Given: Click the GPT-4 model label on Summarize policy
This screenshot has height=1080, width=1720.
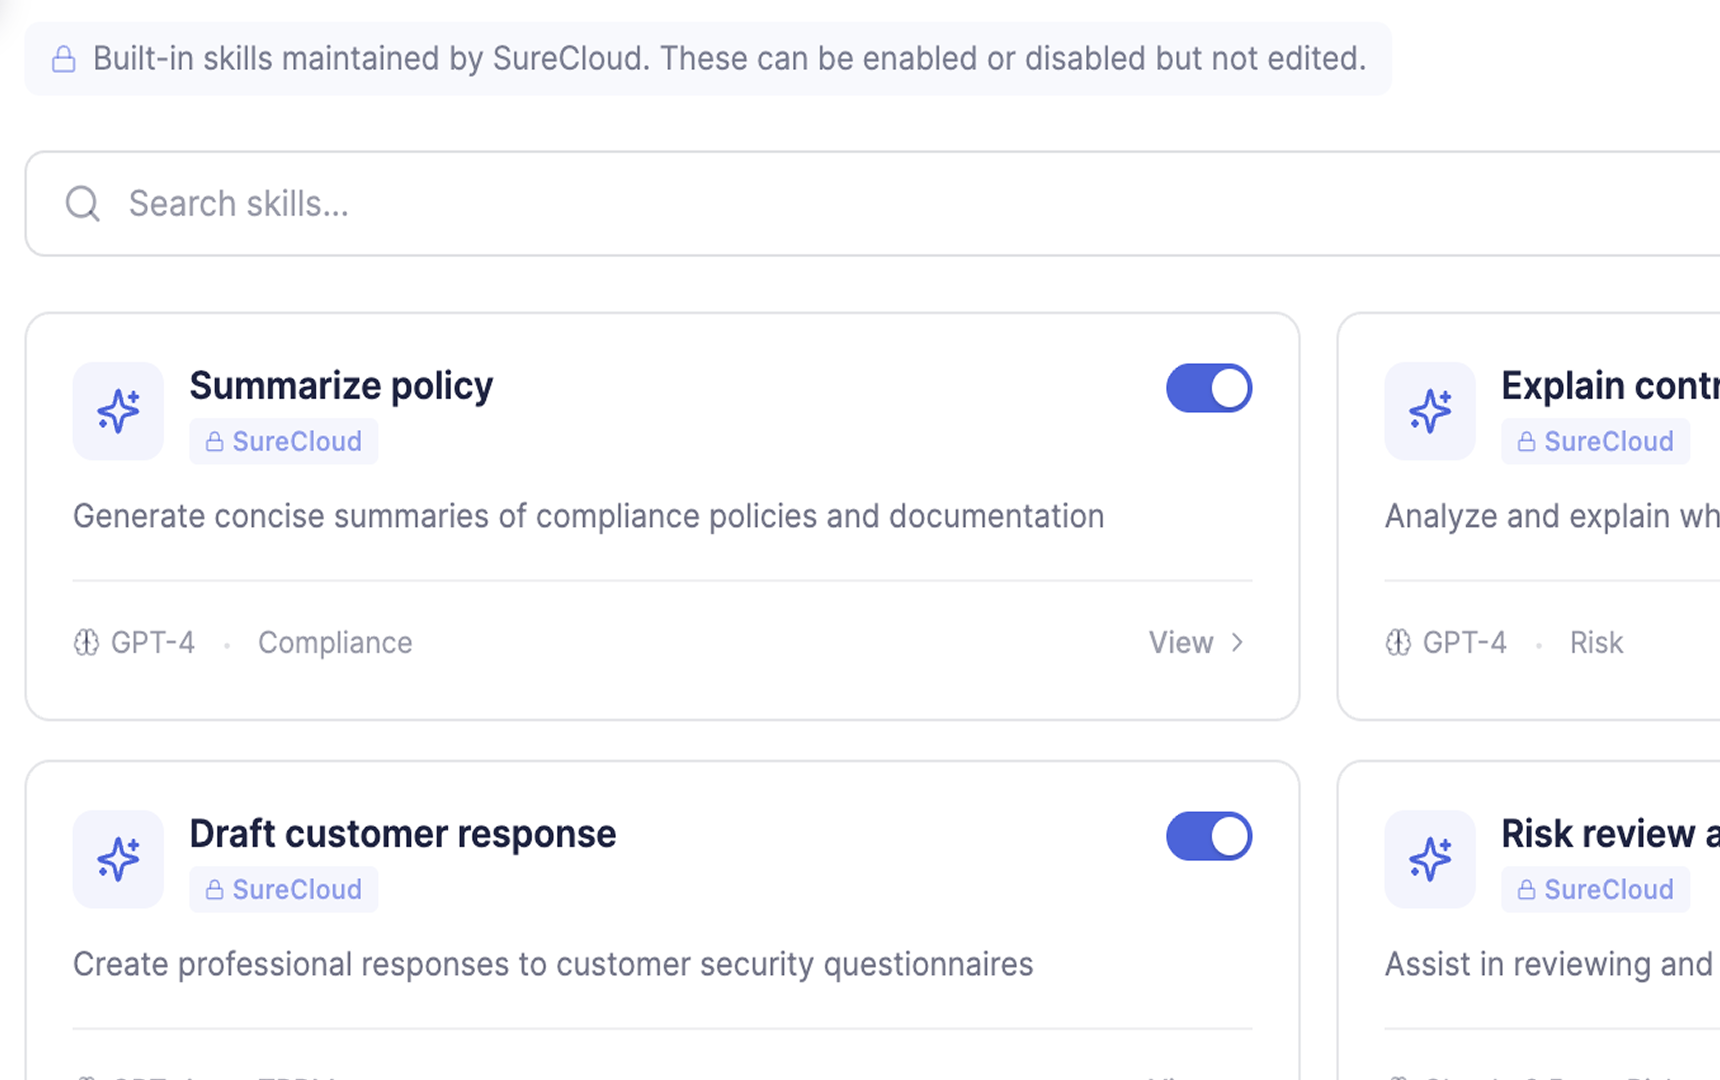Looking at the screenshot, I should 153,642.
